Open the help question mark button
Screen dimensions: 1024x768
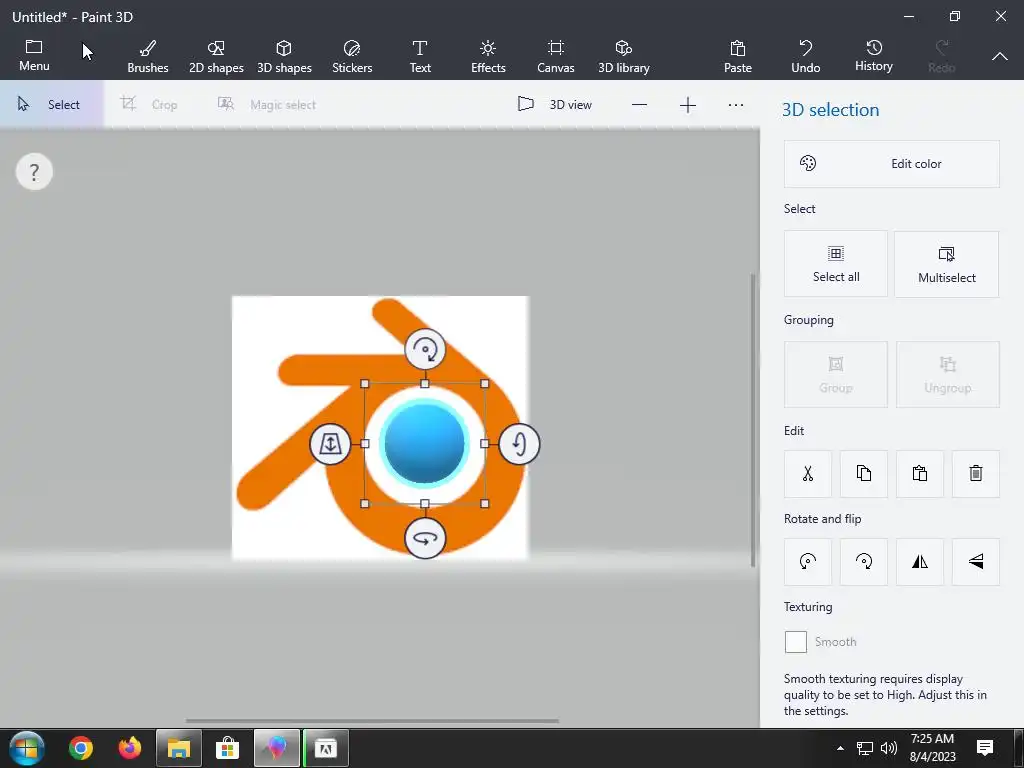tap(34, 172)
